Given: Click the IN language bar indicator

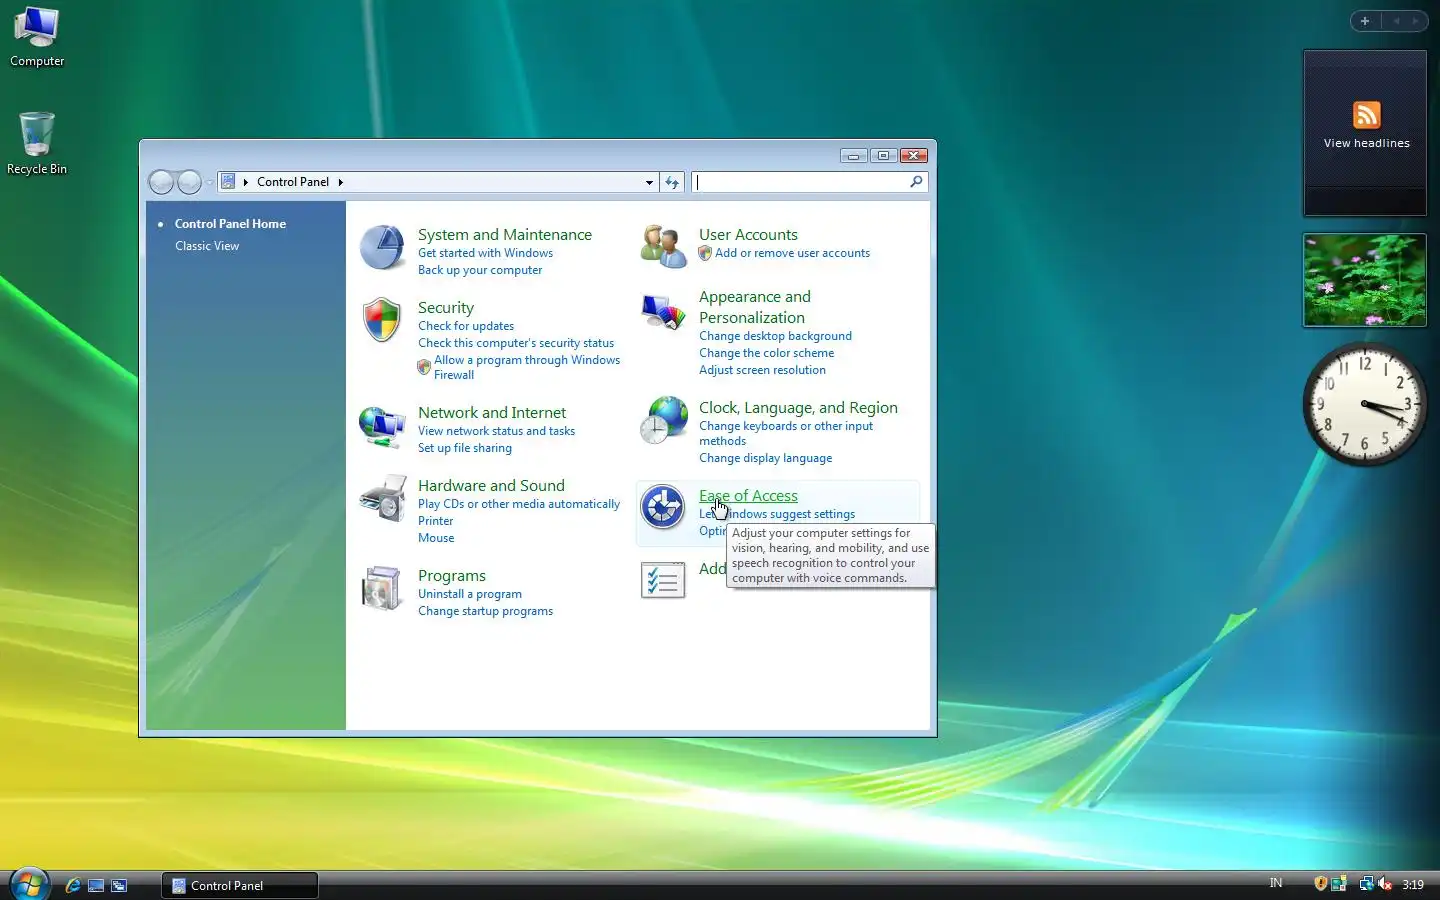Looking at the screenshot, I should coord(1276,883).
